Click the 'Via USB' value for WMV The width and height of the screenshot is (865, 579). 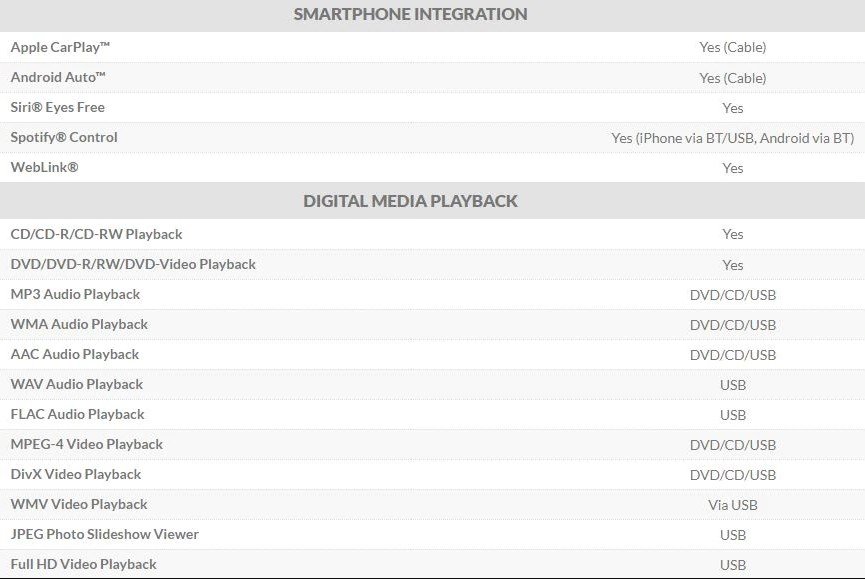click(x=733, y=505)
